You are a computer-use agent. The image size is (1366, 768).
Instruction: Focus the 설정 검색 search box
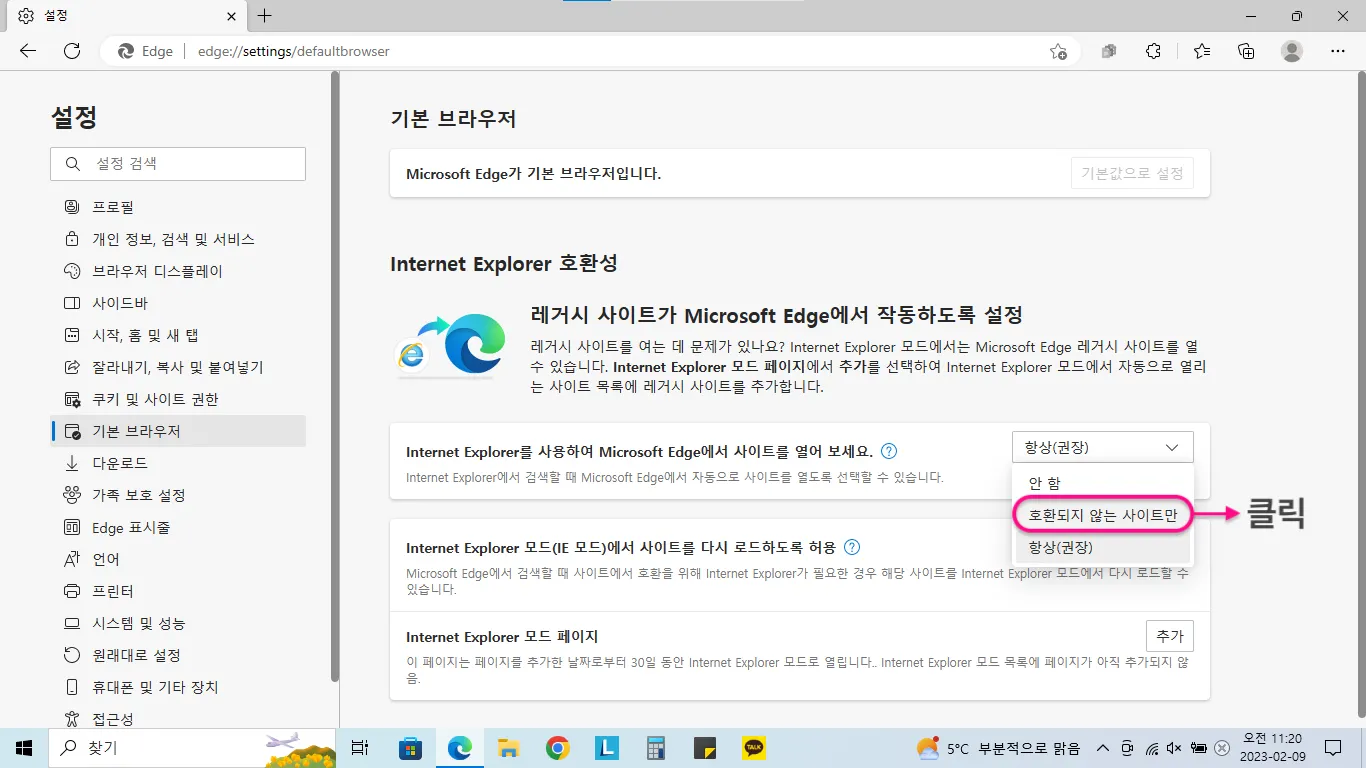tap(178, 164)
